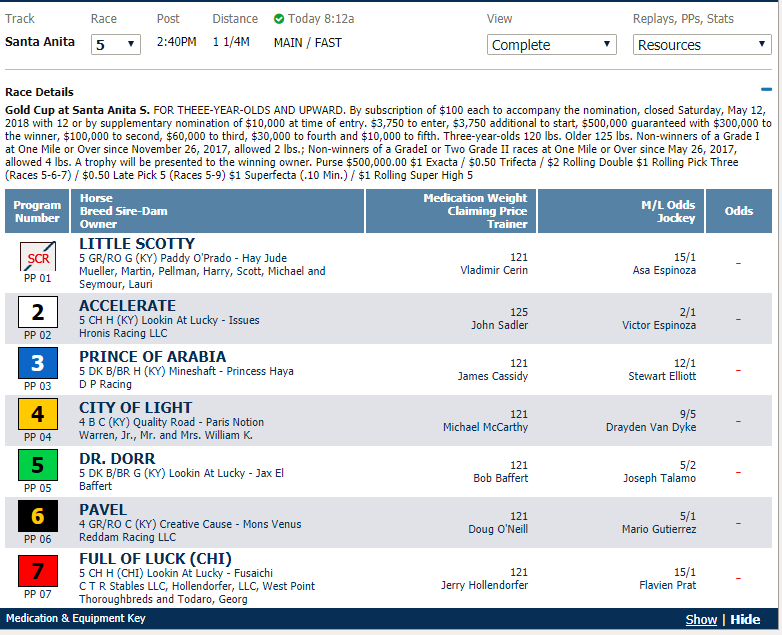Click owner text D P Racing
This screenshot has width=782, height=635.
click(105, 384)
